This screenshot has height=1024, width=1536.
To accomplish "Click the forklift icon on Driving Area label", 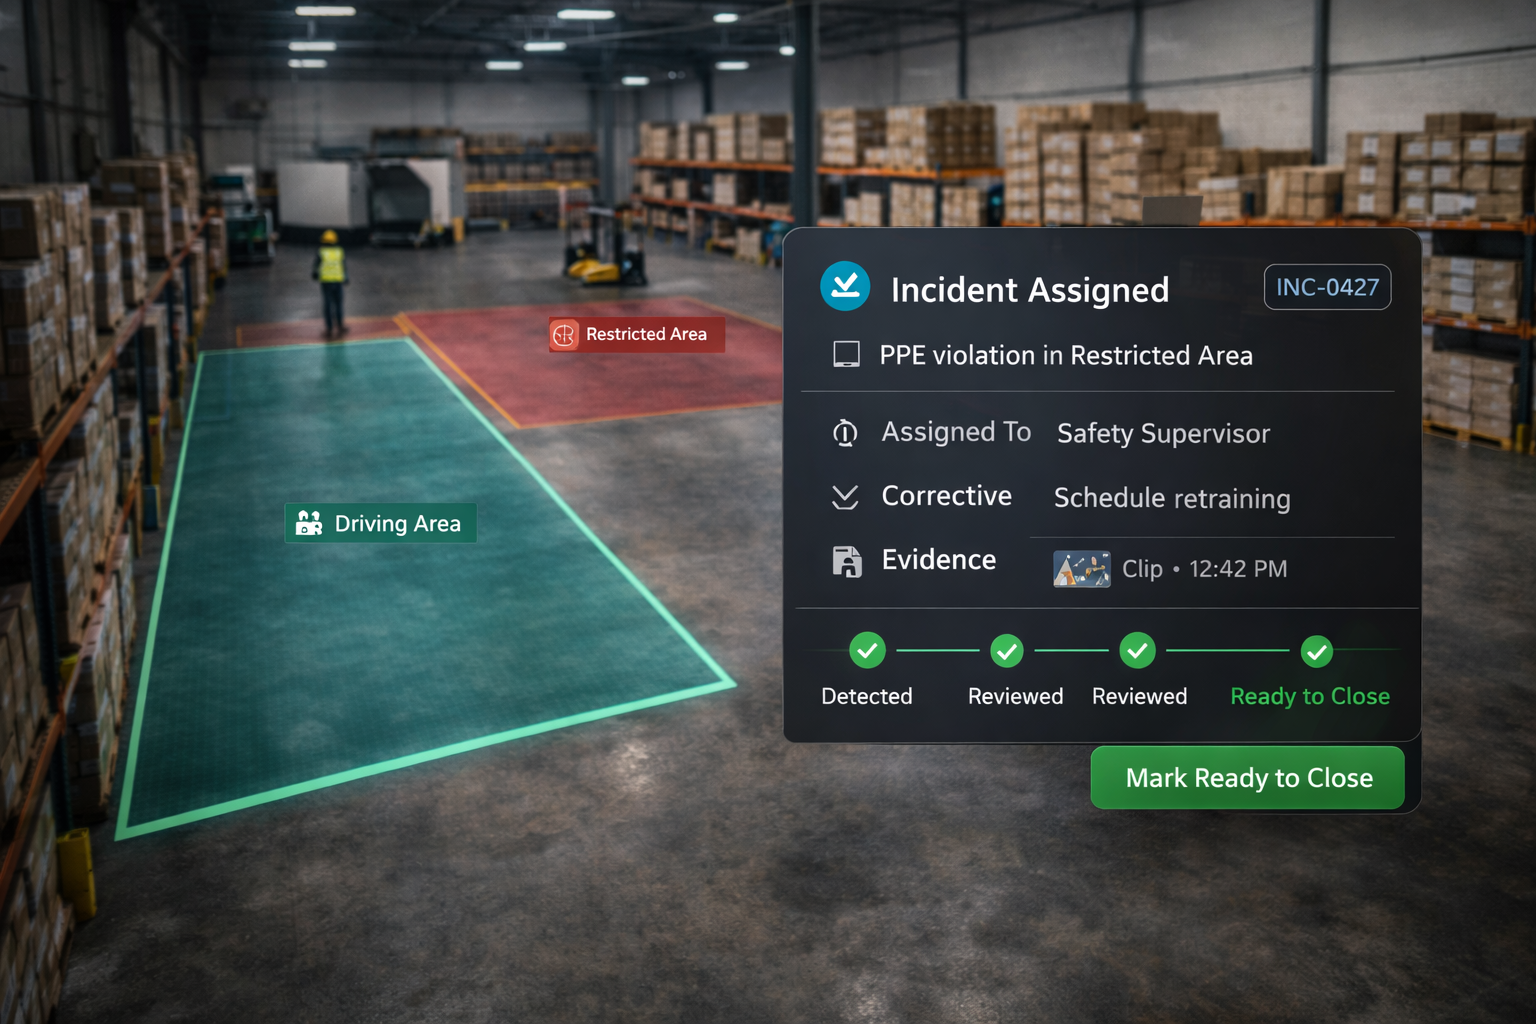I will coord(308,523).
